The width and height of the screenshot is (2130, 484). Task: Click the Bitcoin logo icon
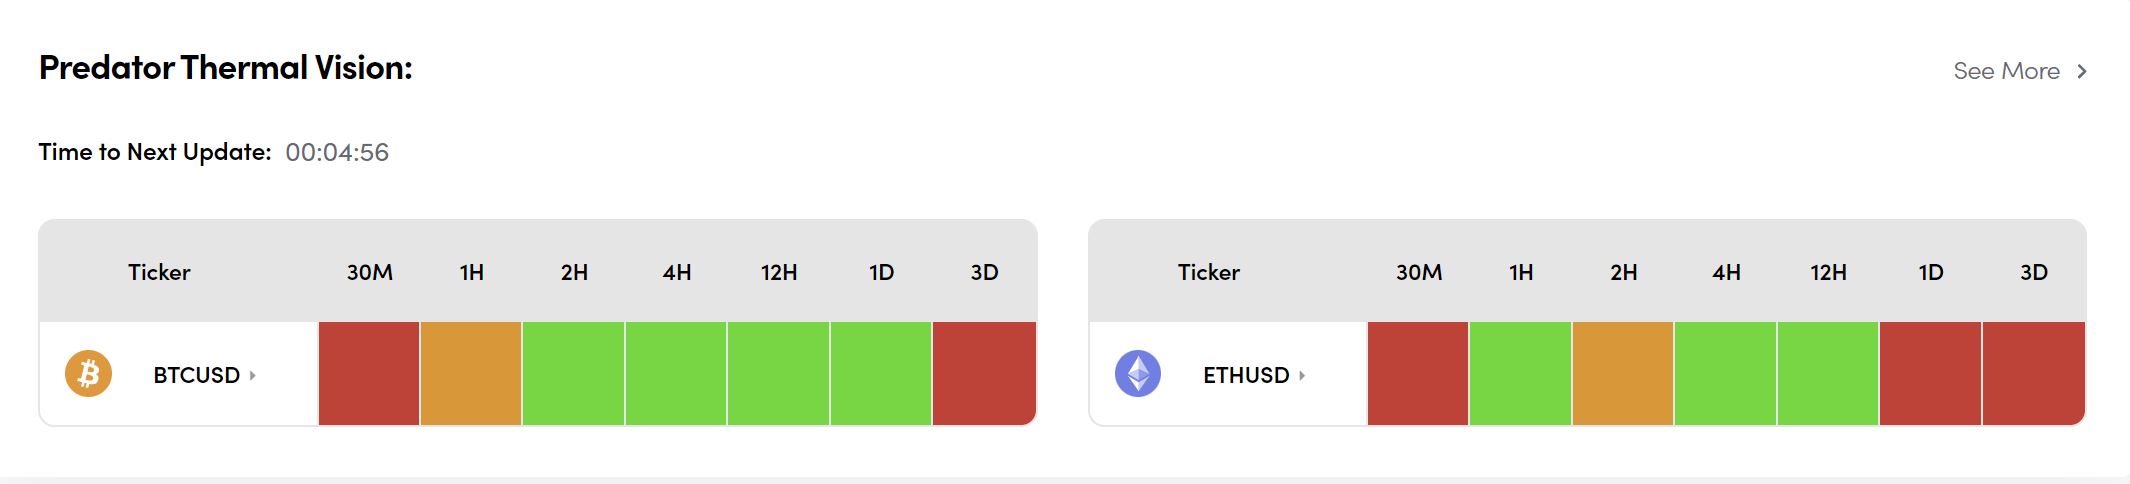pyautogui.click(x=88, y=374)
